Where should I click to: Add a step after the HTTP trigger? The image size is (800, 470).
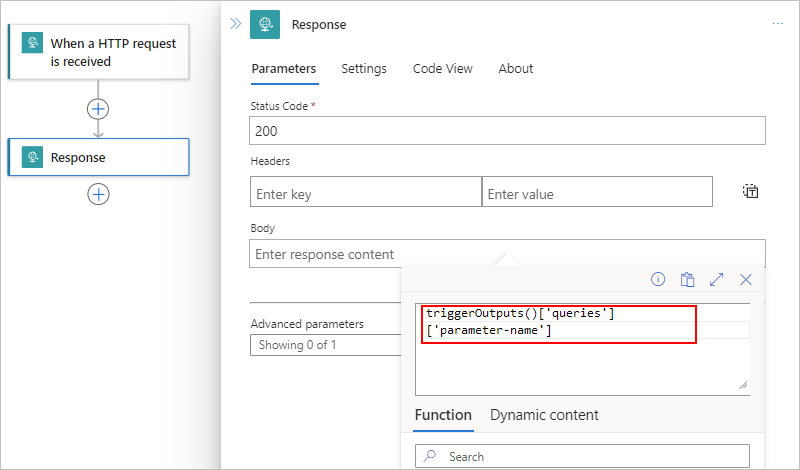[x=98, y=108]
